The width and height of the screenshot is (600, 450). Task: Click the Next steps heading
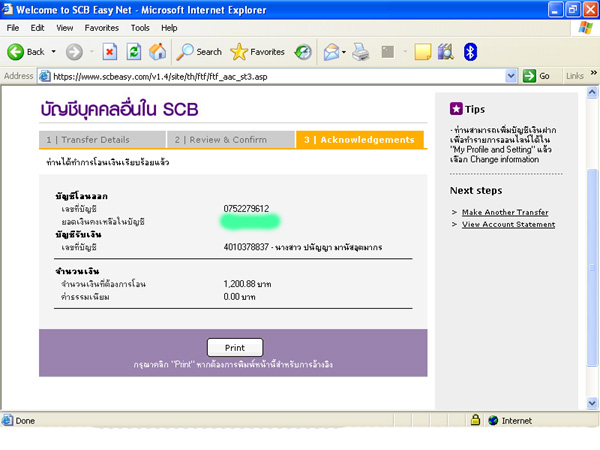pos(476,191)
